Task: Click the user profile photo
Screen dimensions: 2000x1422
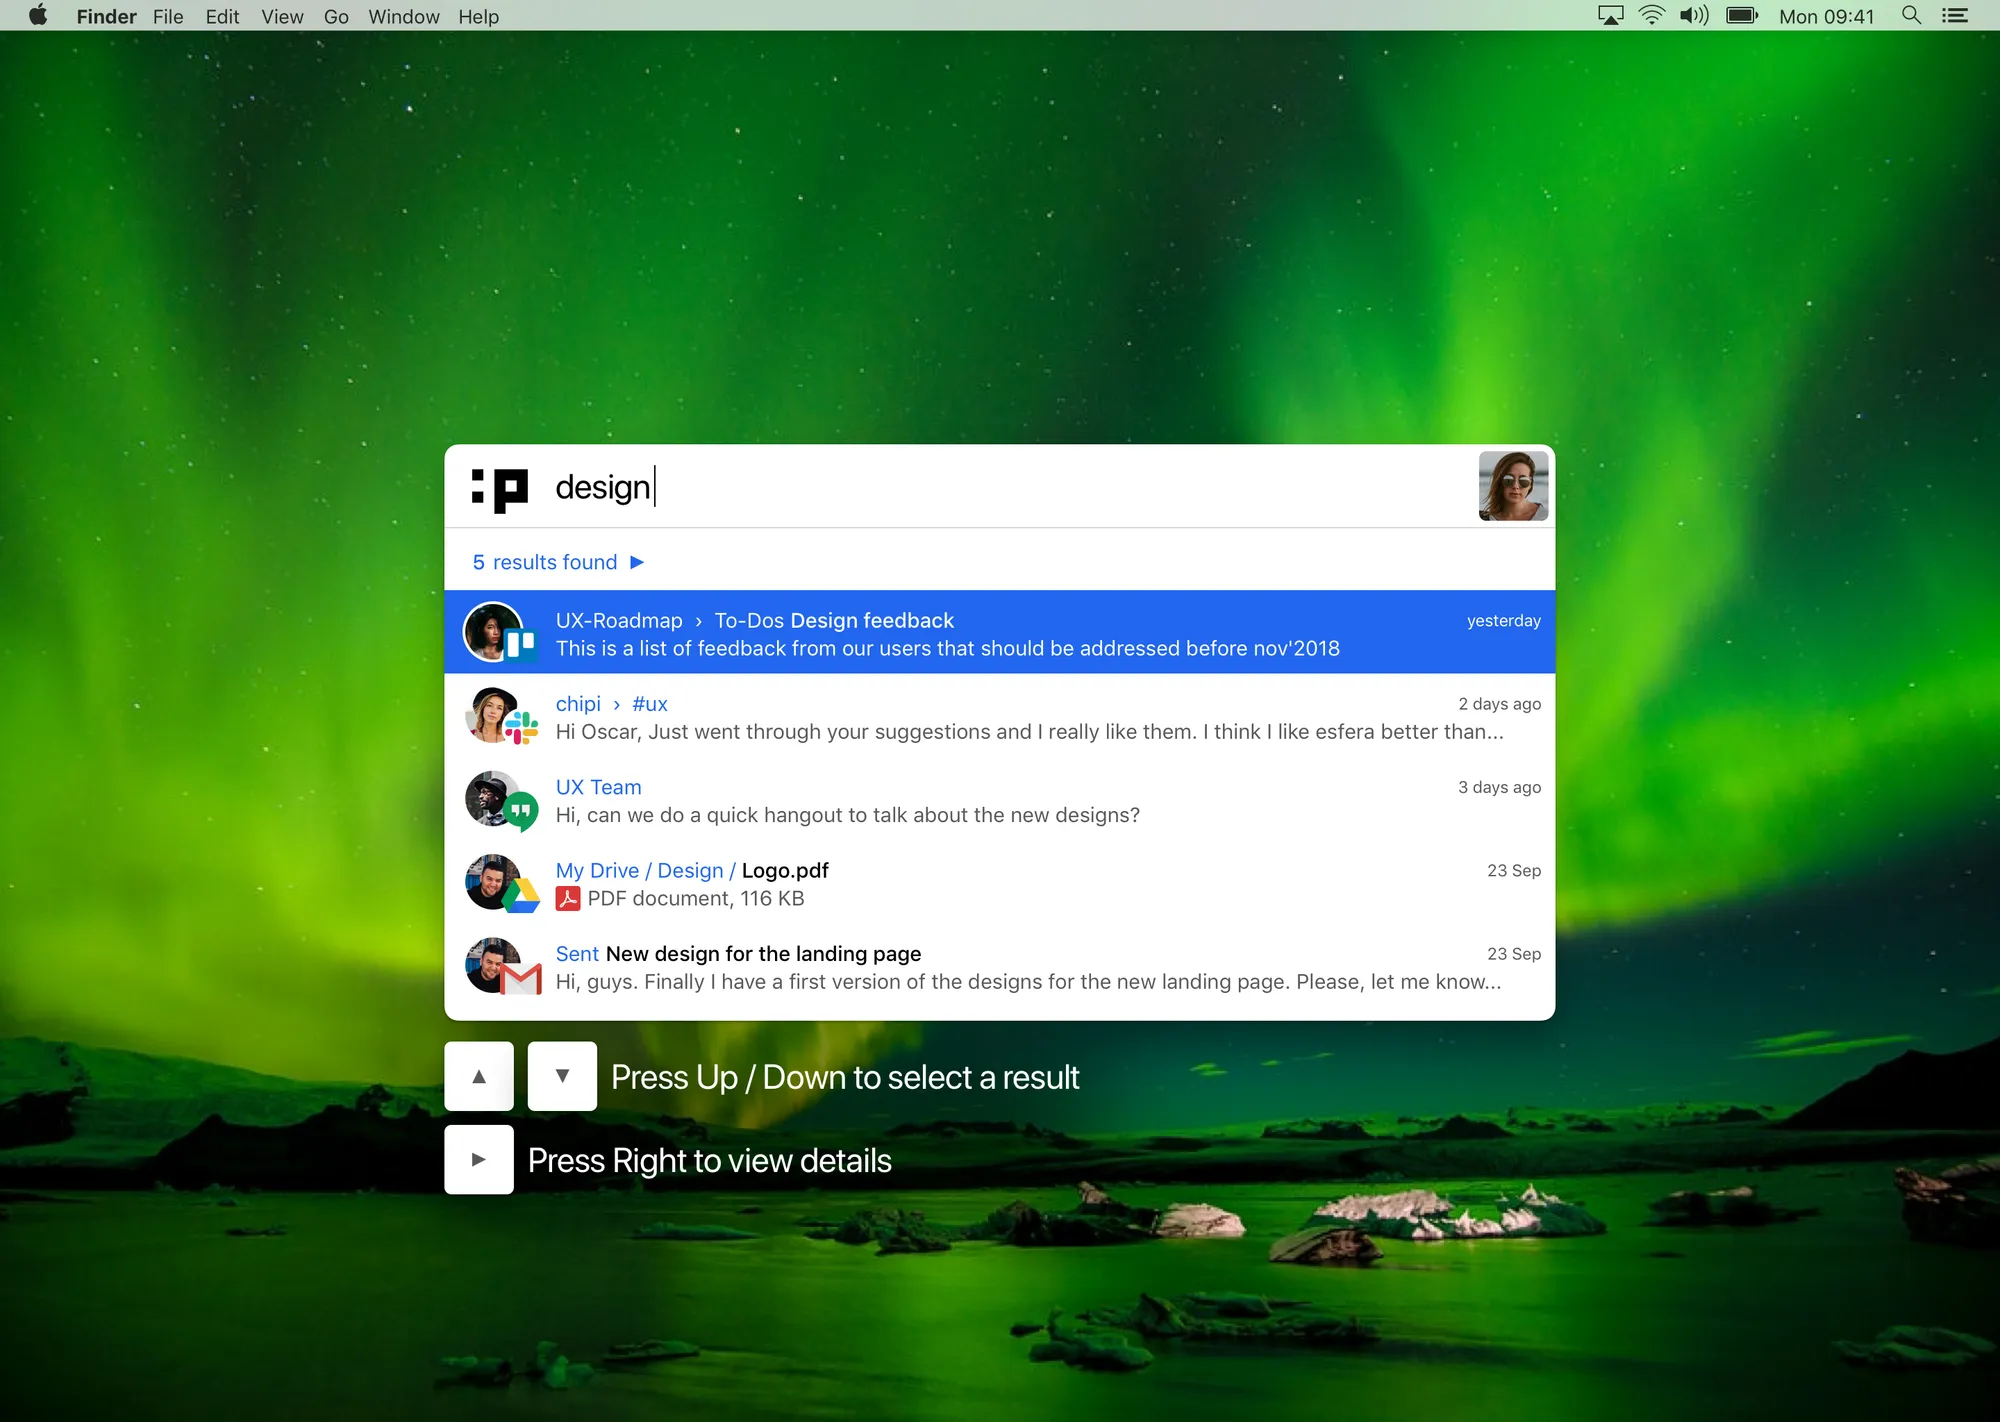Action: point(1513,486)
